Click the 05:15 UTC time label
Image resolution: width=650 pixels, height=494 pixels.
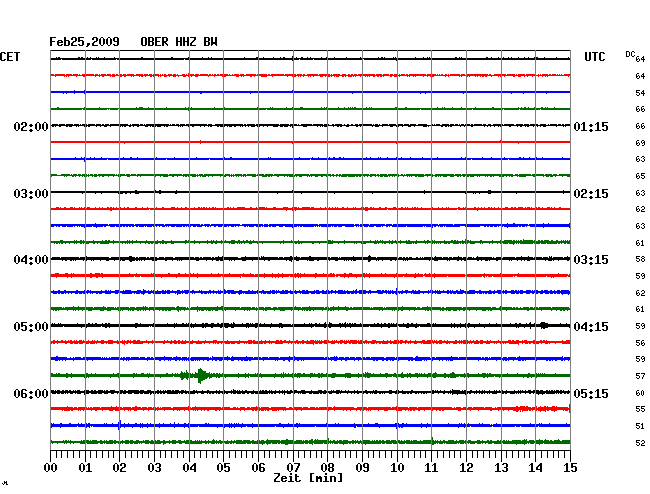[x=591, y=393]
